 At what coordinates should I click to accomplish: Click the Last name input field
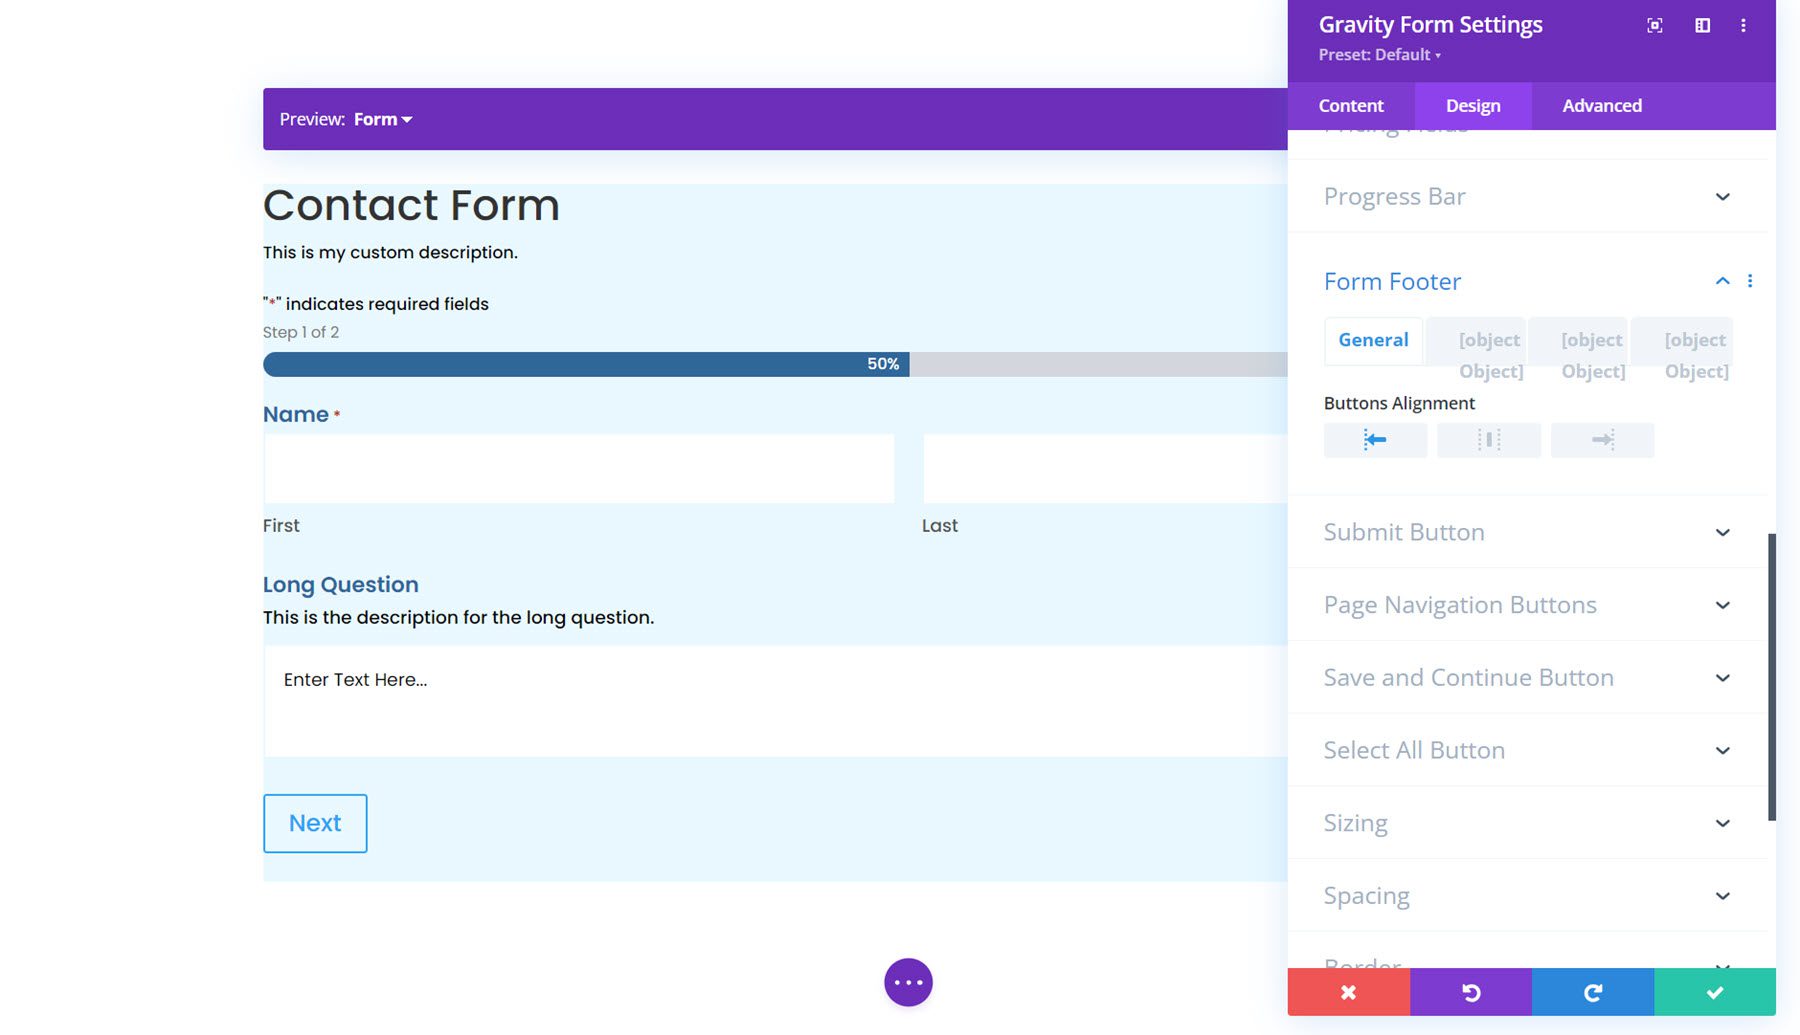pos(1105,468)
